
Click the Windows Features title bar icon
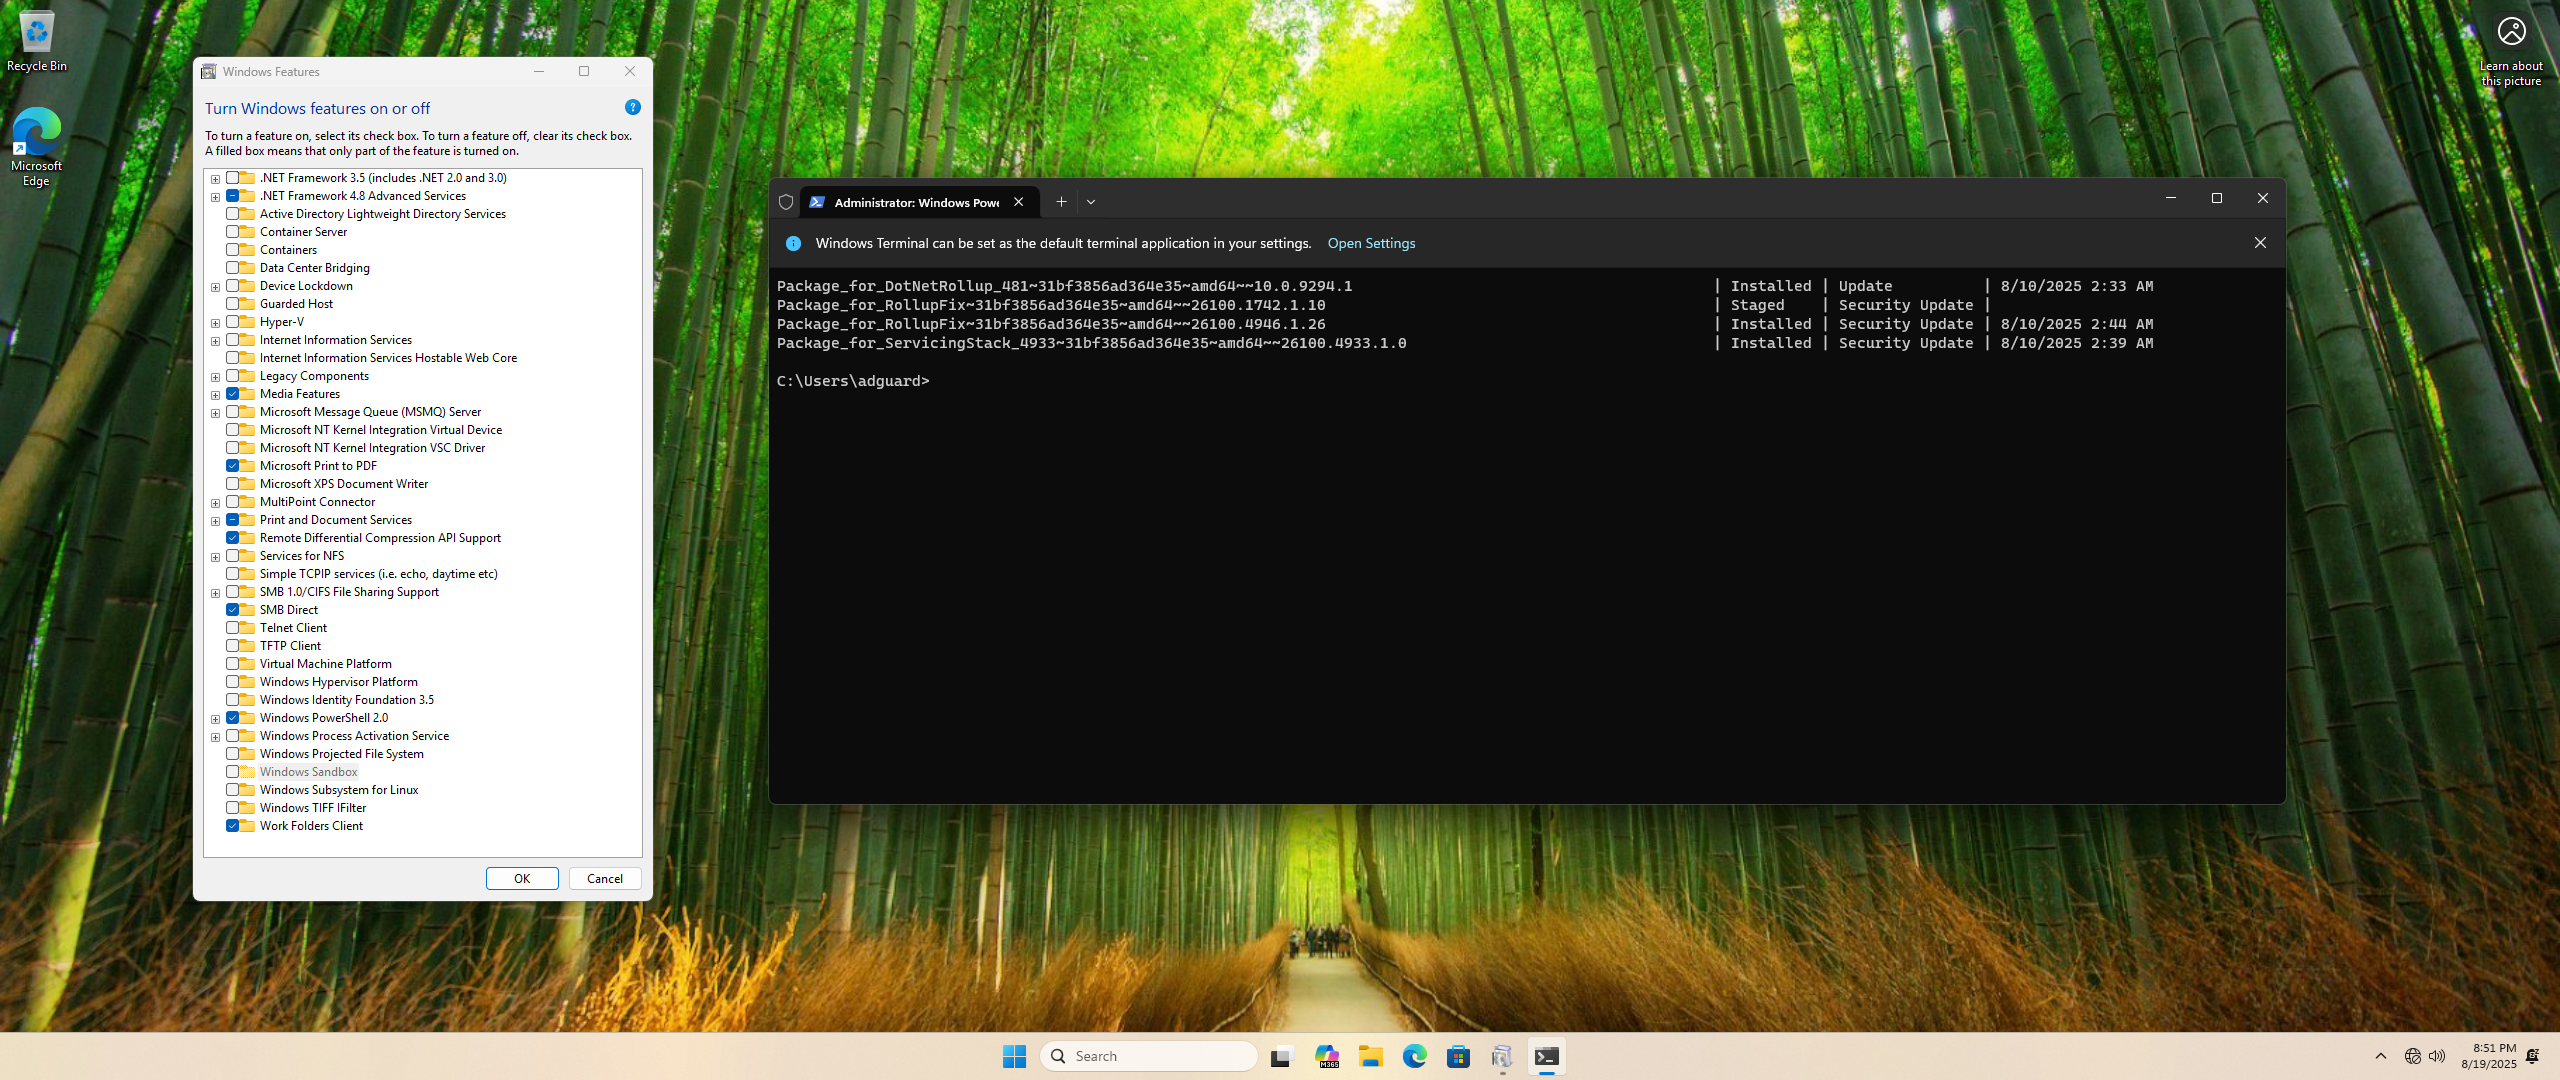tap(208, 71)
